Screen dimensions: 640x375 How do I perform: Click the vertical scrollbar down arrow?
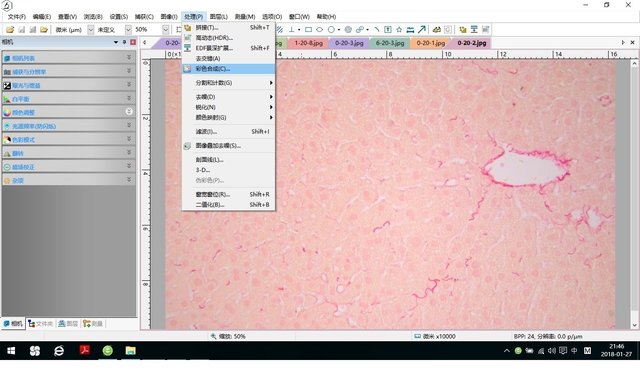634,325
